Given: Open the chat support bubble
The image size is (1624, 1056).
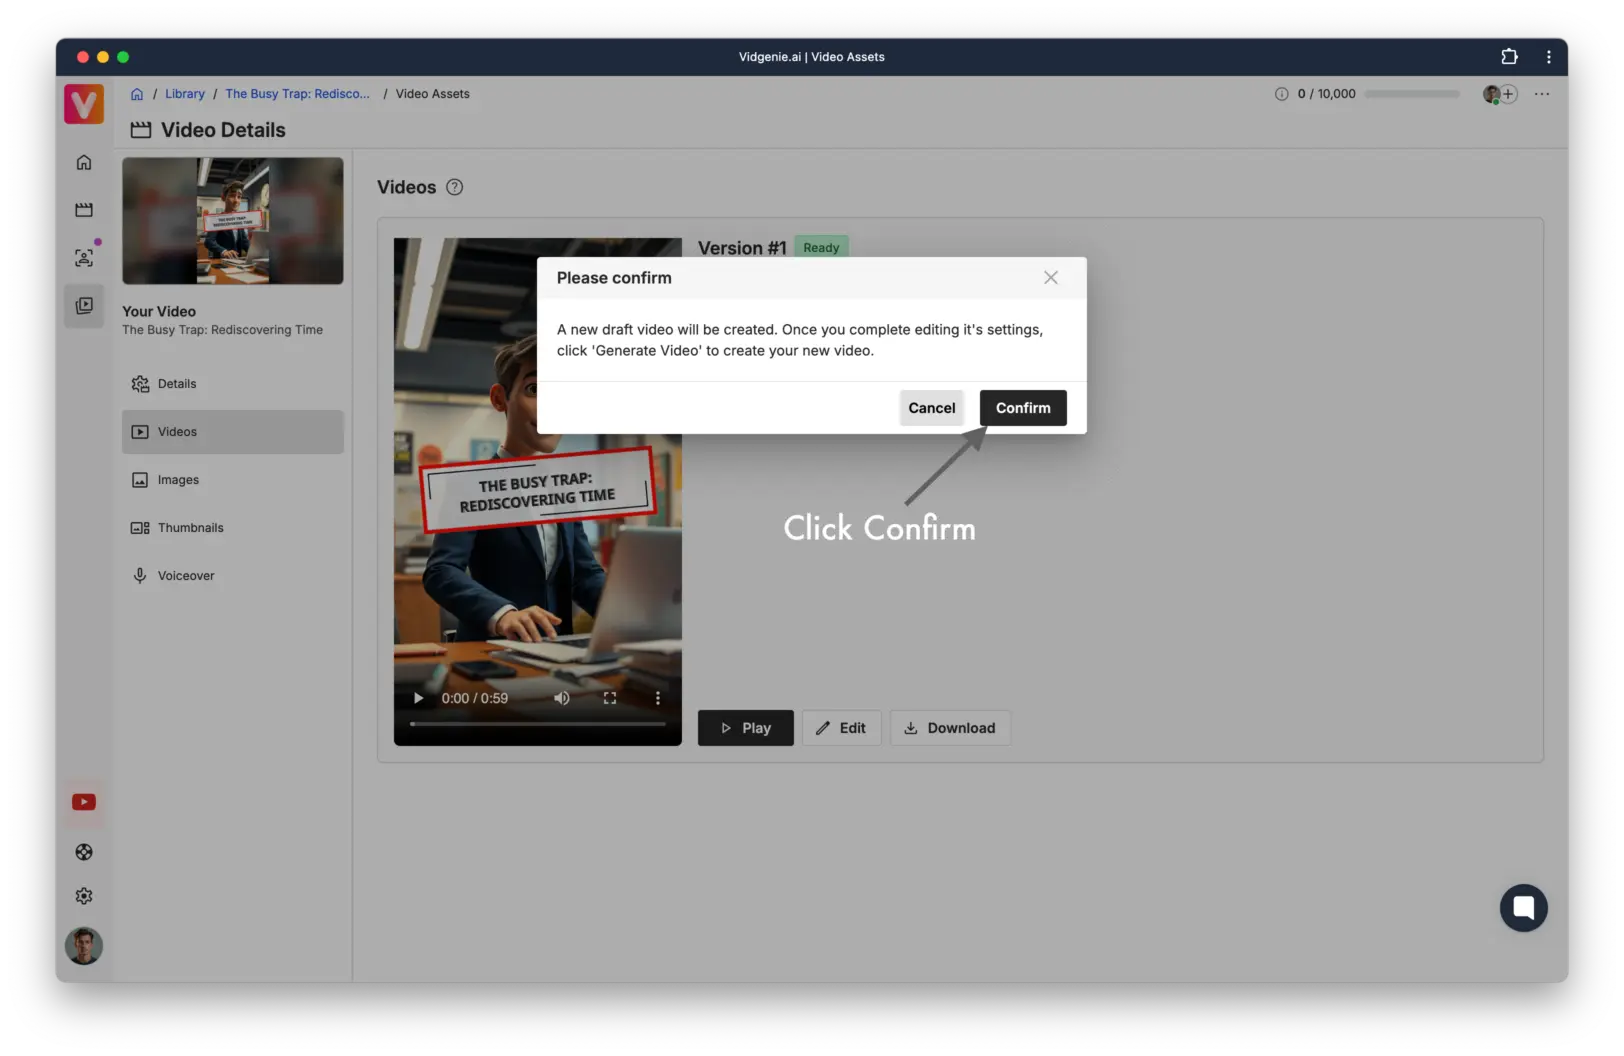Looking at the screenshot, I should coord(1524,907).
